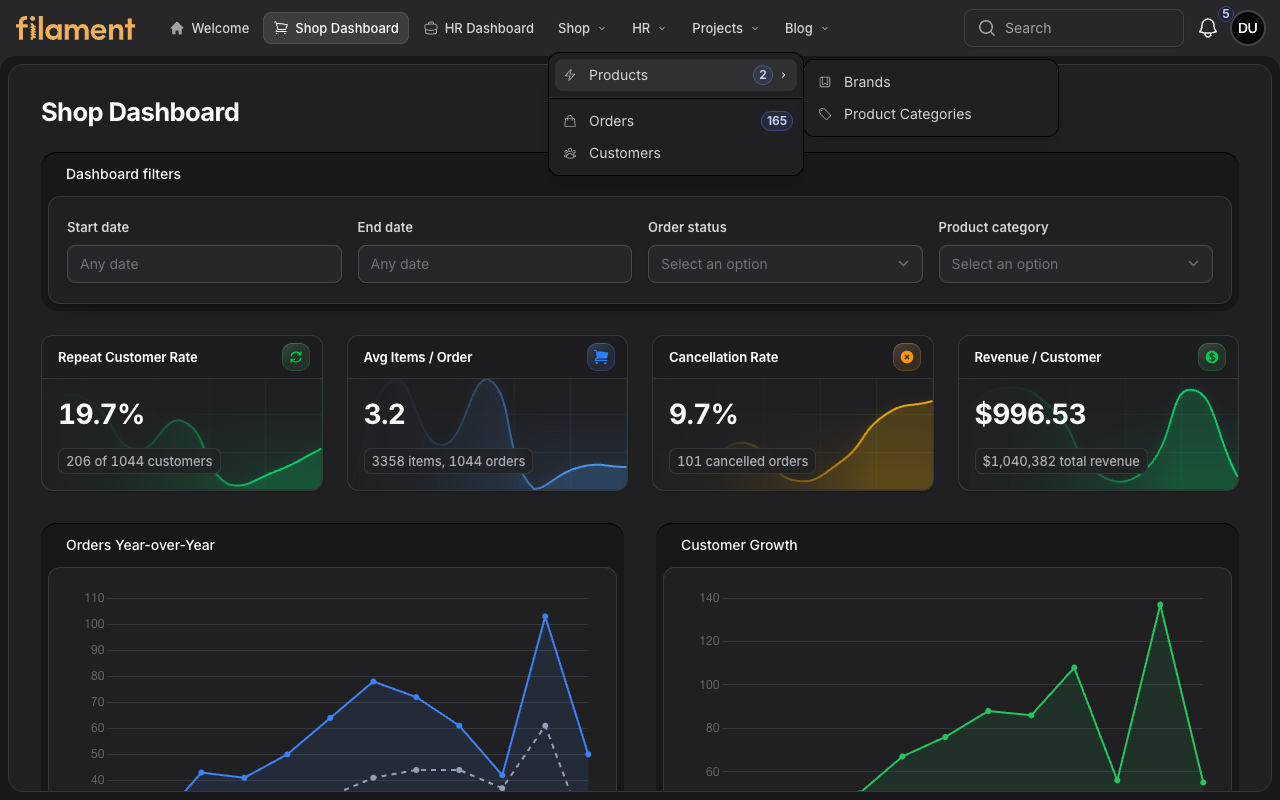The width and height of the screenshot is (1280, 800).
Task: Expand the HR navigation dropdown
Action: click(649, 28)
